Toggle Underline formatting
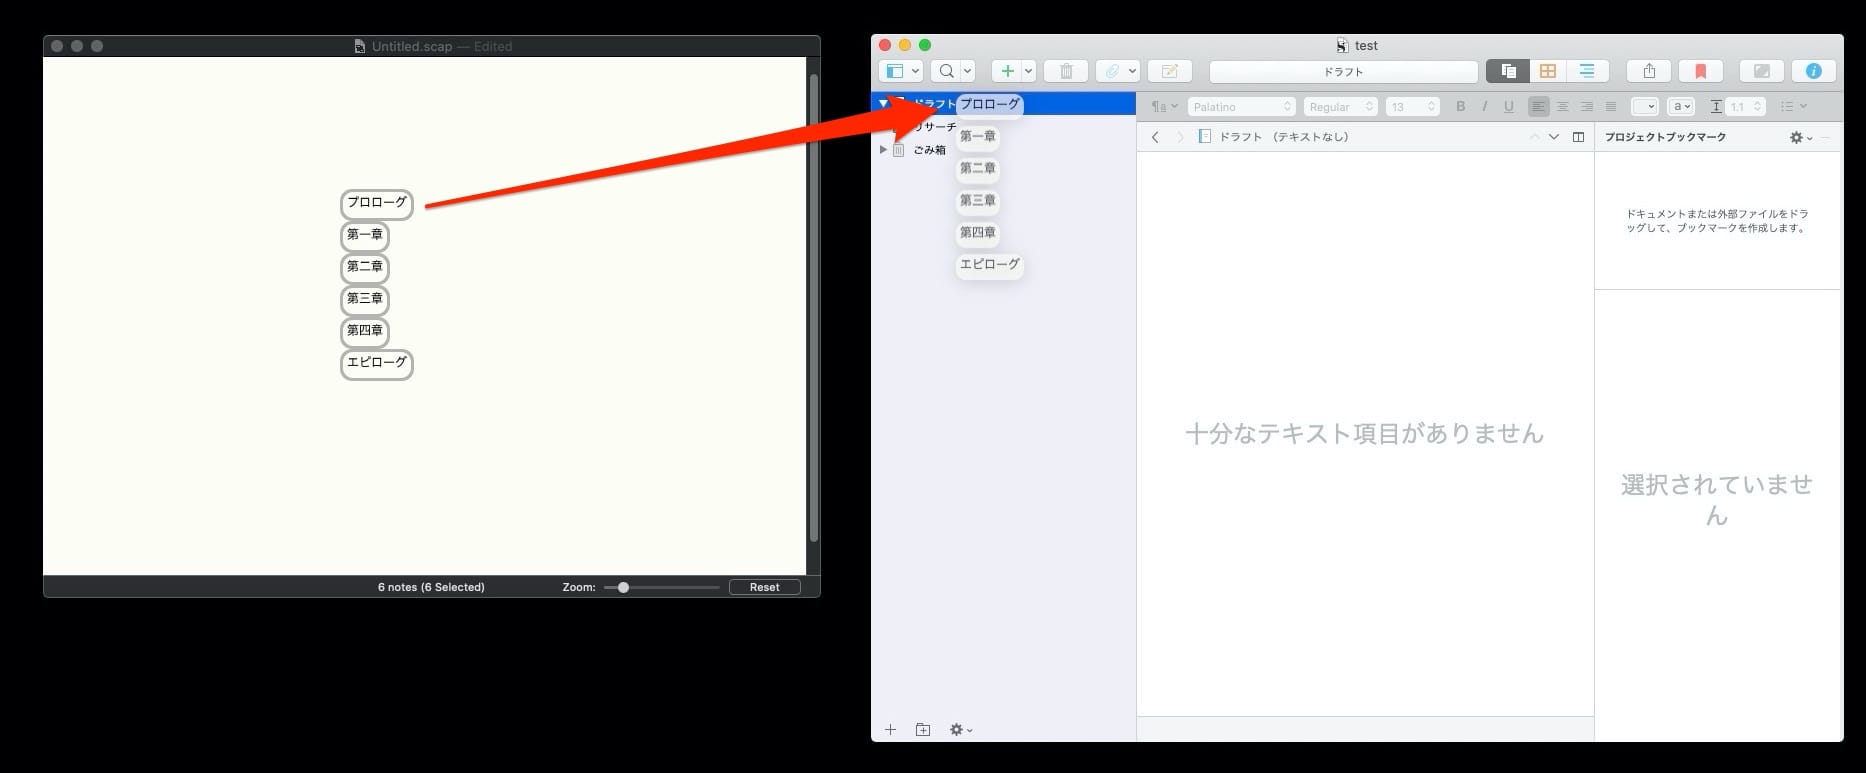 (1509, 106)
